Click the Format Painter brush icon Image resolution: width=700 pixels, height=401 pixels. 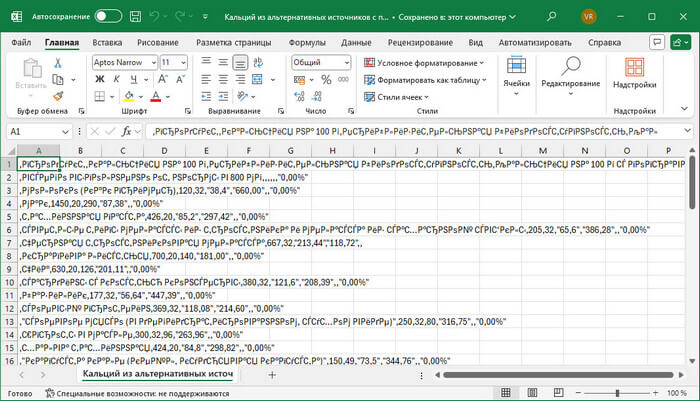[x=57, y=94]
